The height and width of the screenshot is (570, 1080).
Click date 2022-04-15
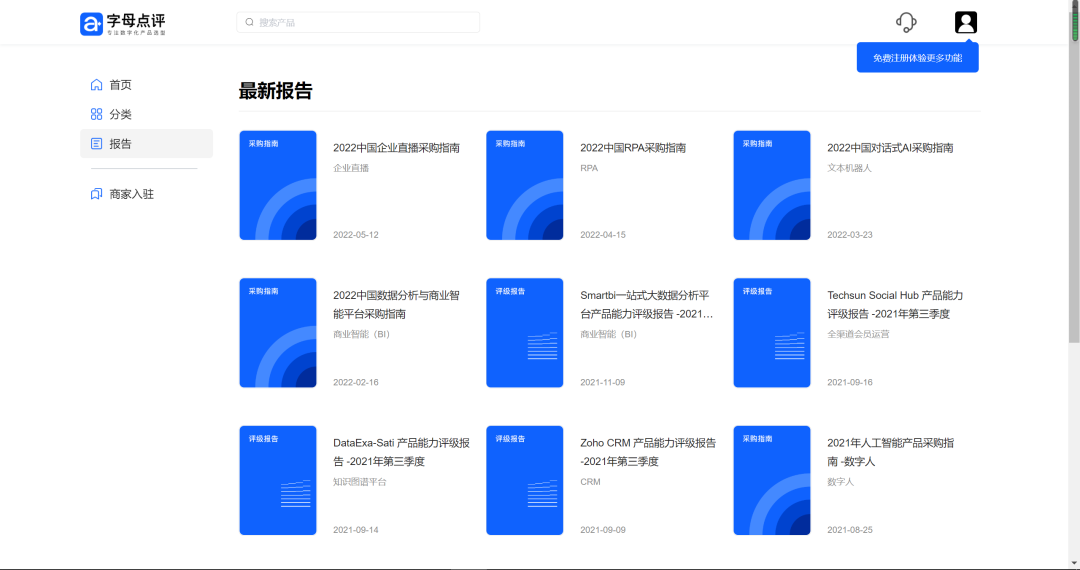pyautogui.click(x=603, y=235)
